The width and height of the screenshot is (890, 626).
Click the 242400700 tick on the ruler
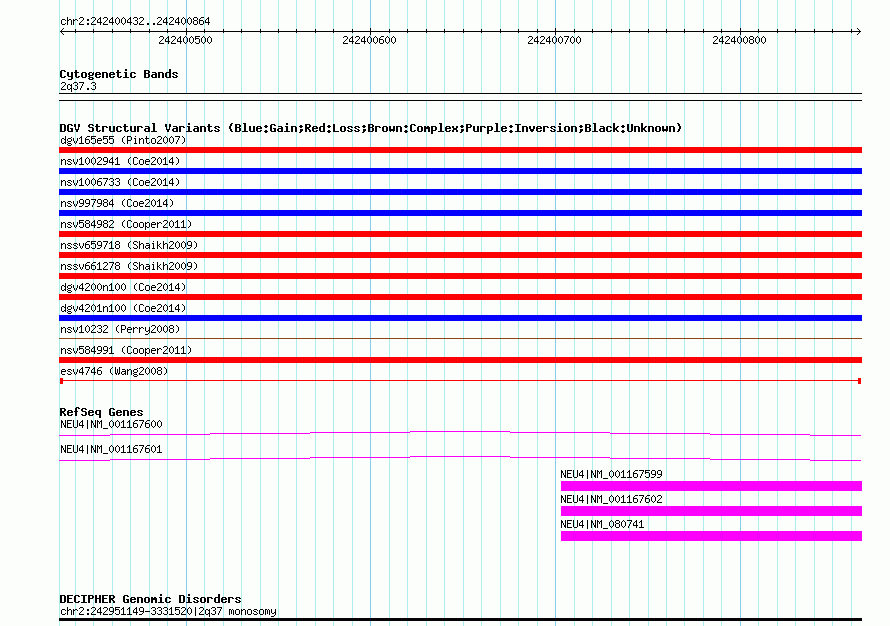point(555,40)
